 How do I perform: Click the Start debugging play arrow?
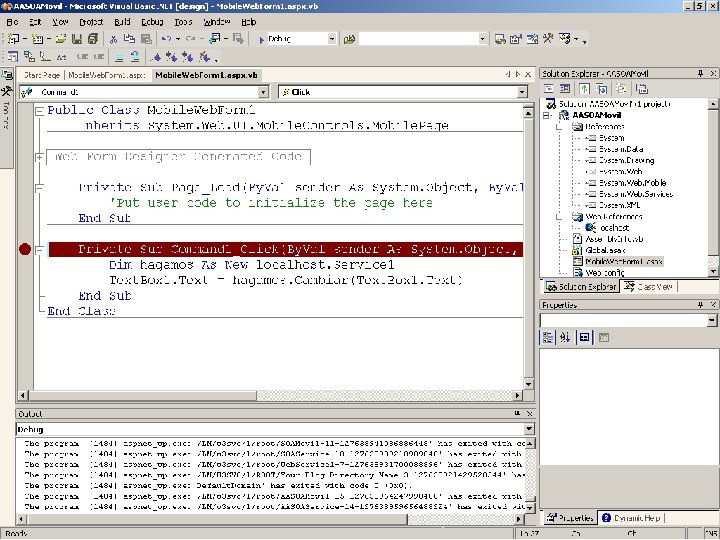[261, 39]
